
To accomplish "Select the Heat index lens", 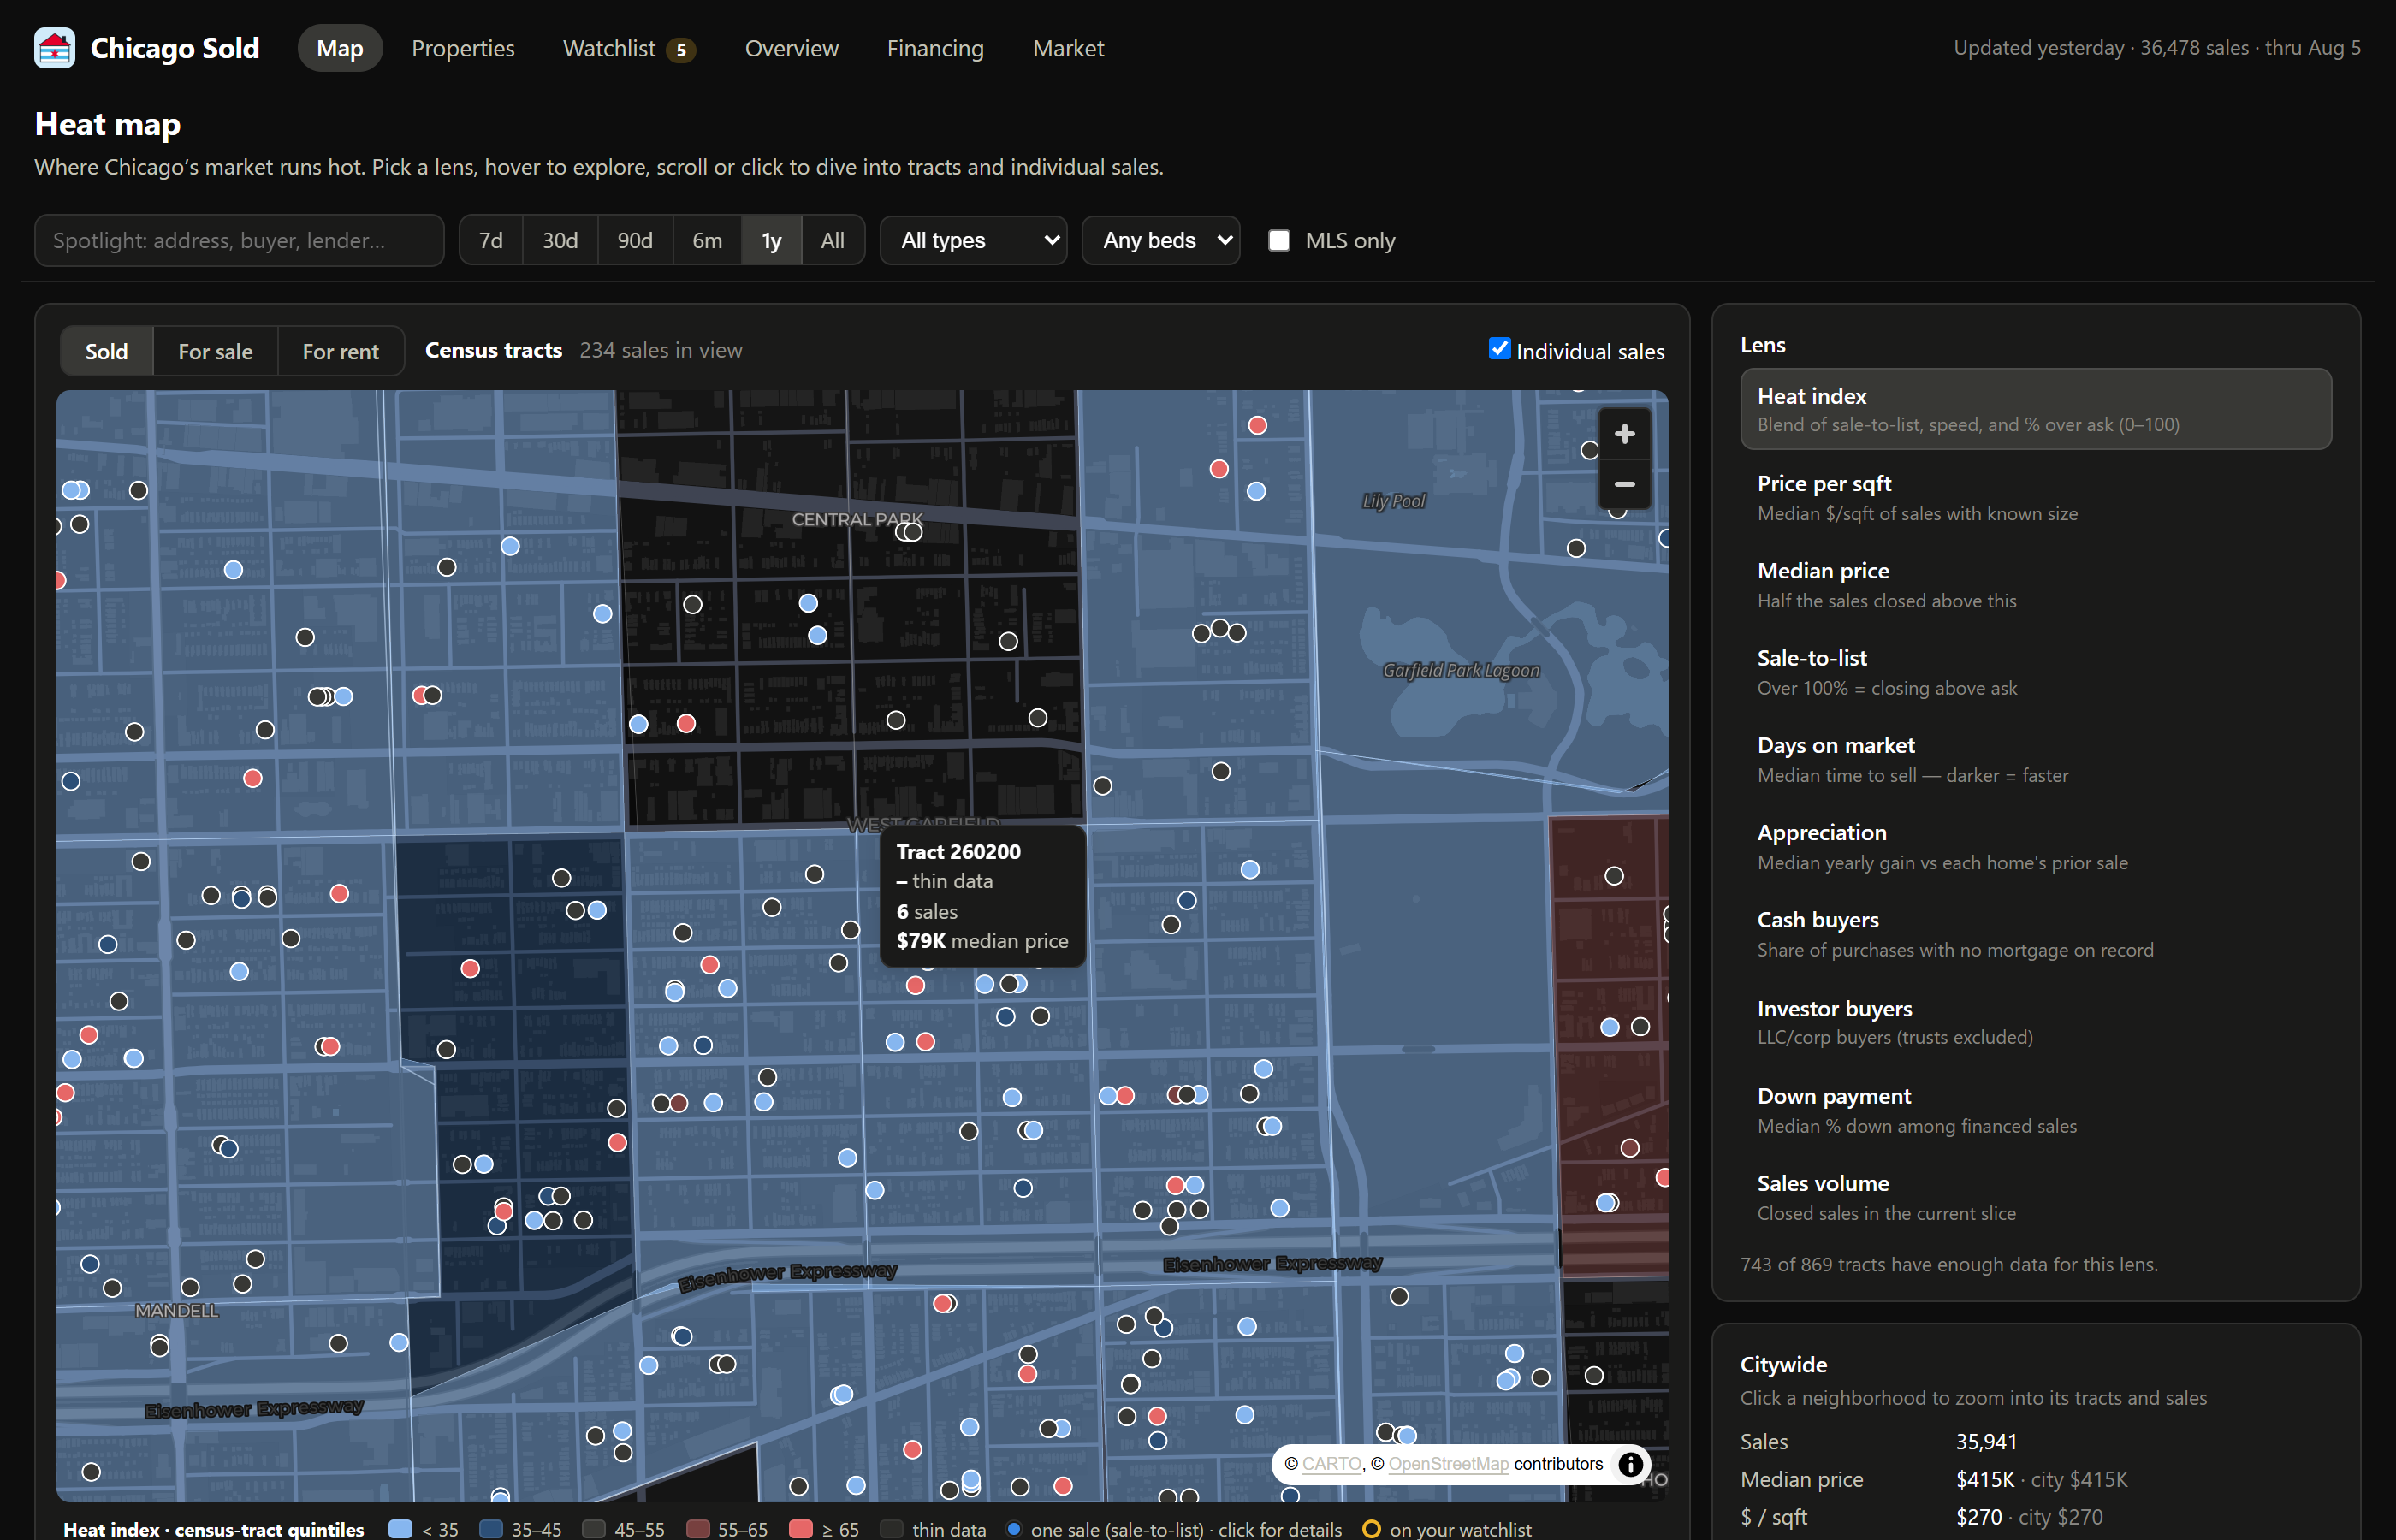I will click(2035, 409).
